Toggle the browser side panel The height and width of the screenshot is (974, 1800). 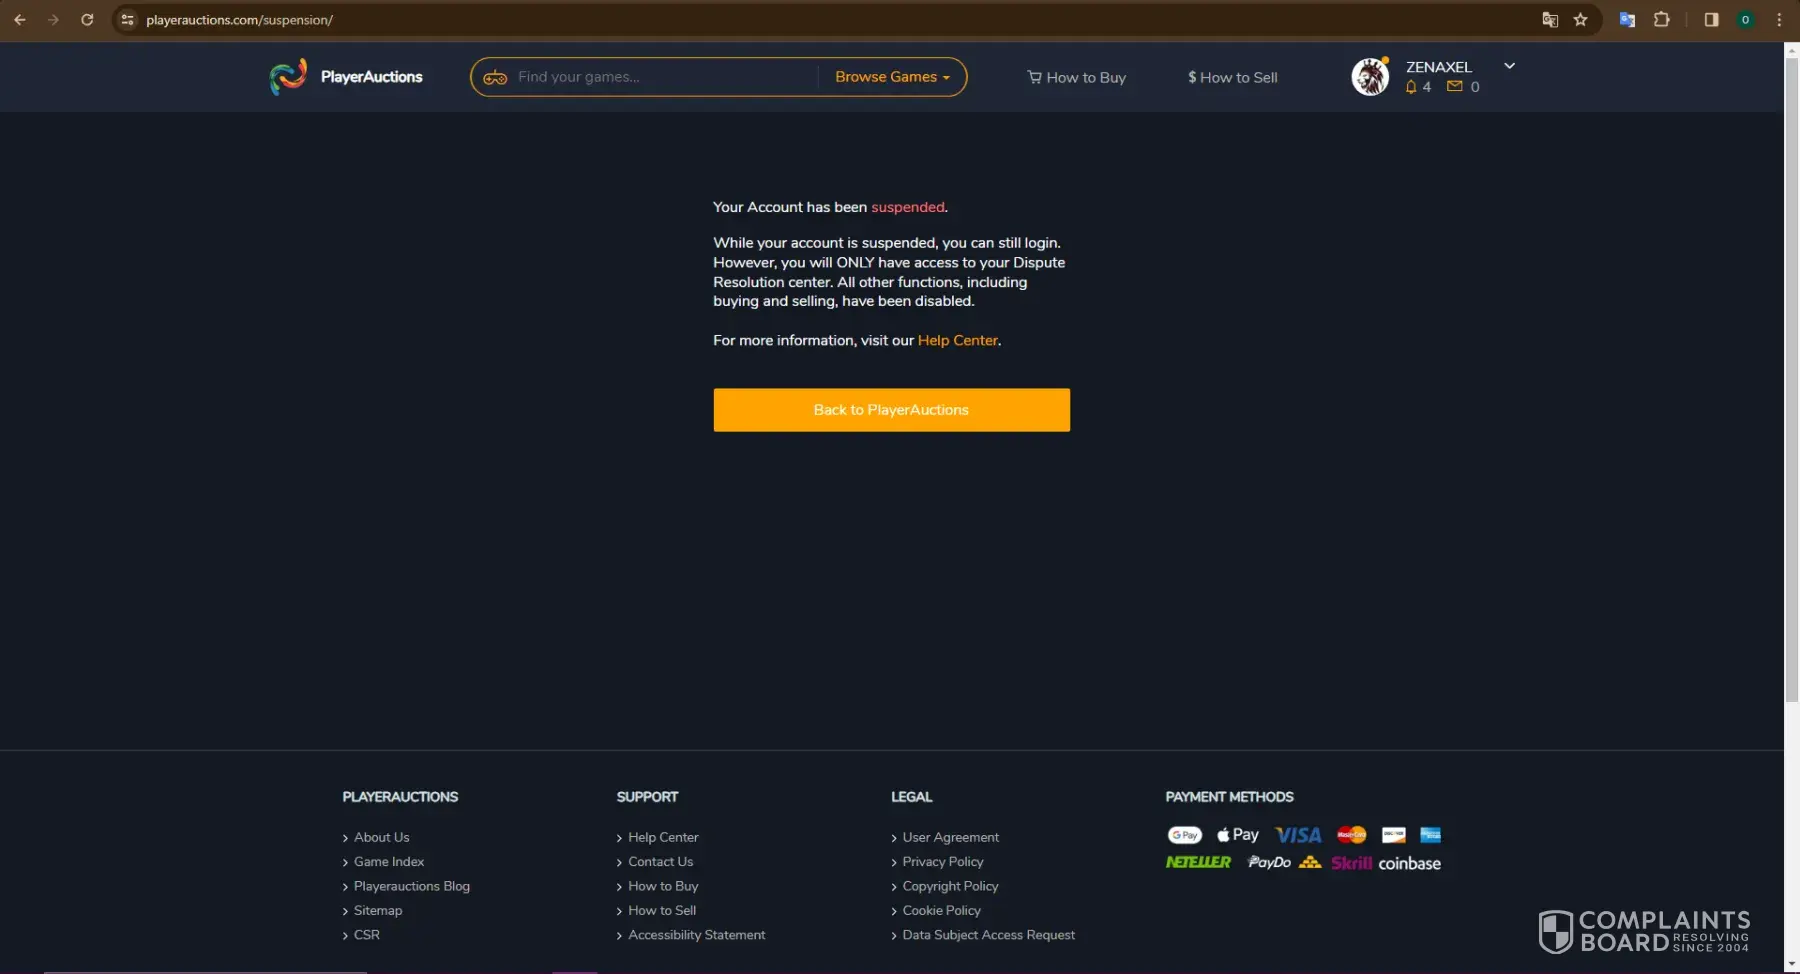tap(1711, 20)
